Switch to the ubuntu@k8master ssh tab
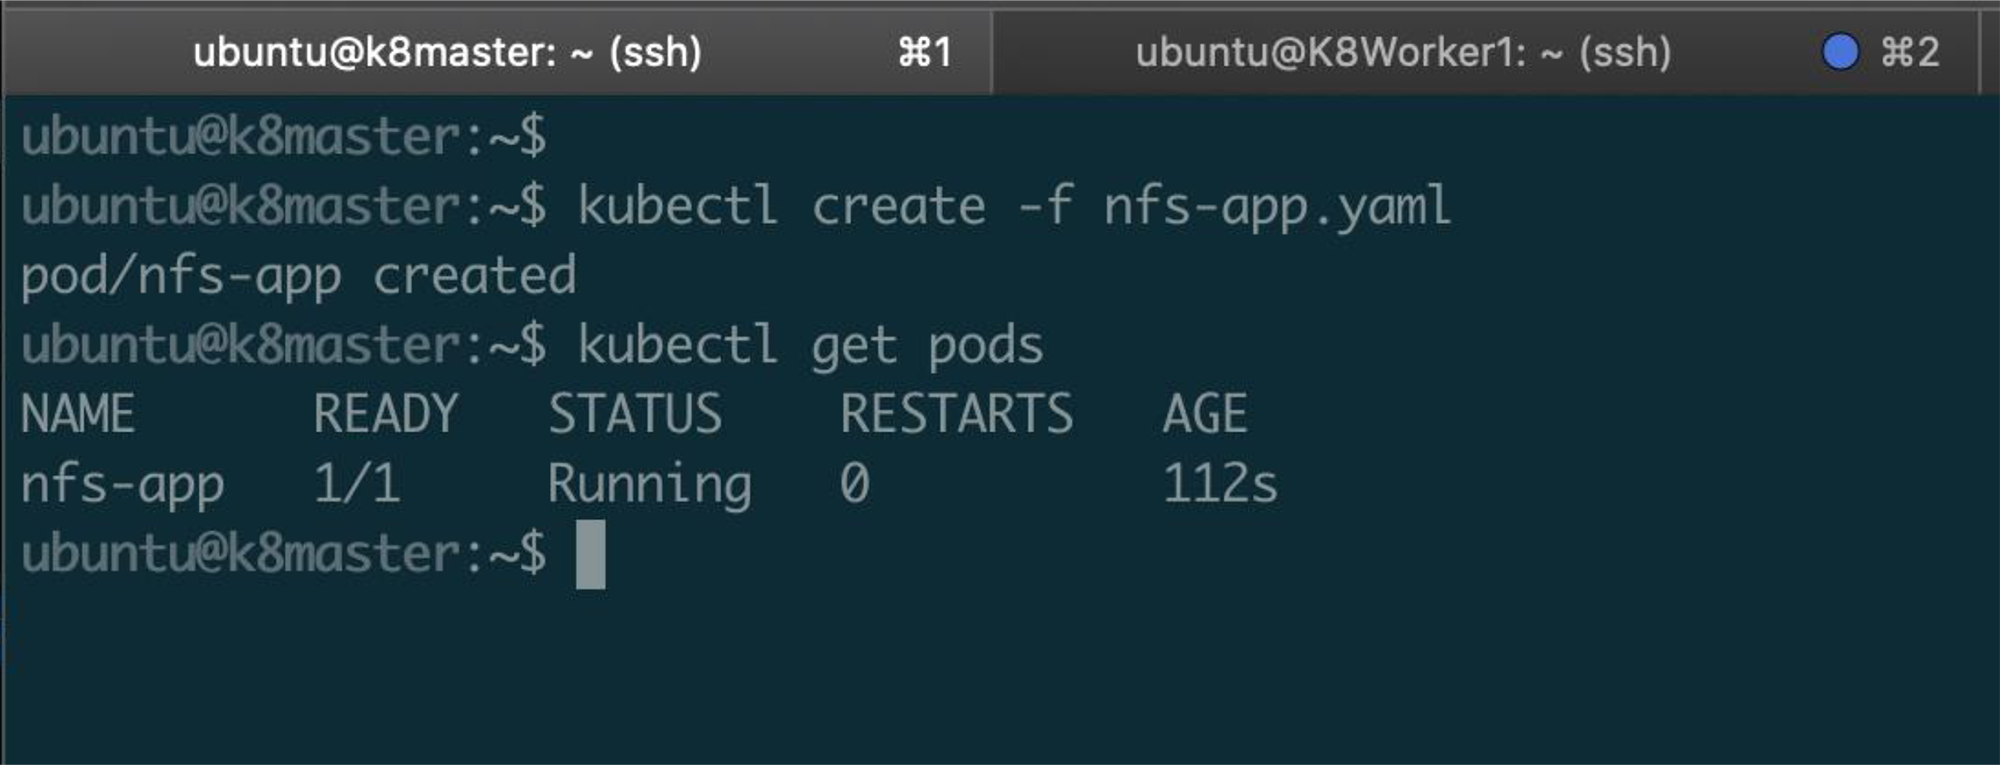The width and height of the screenshot is (2000, 765). coord(447,52)
